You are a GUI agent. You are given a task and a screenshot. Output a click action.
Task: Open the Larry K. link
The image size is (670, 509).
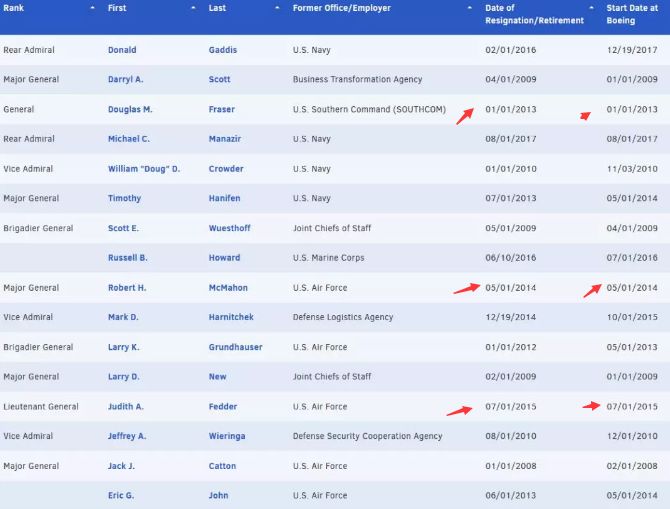[x=123, y=347]
